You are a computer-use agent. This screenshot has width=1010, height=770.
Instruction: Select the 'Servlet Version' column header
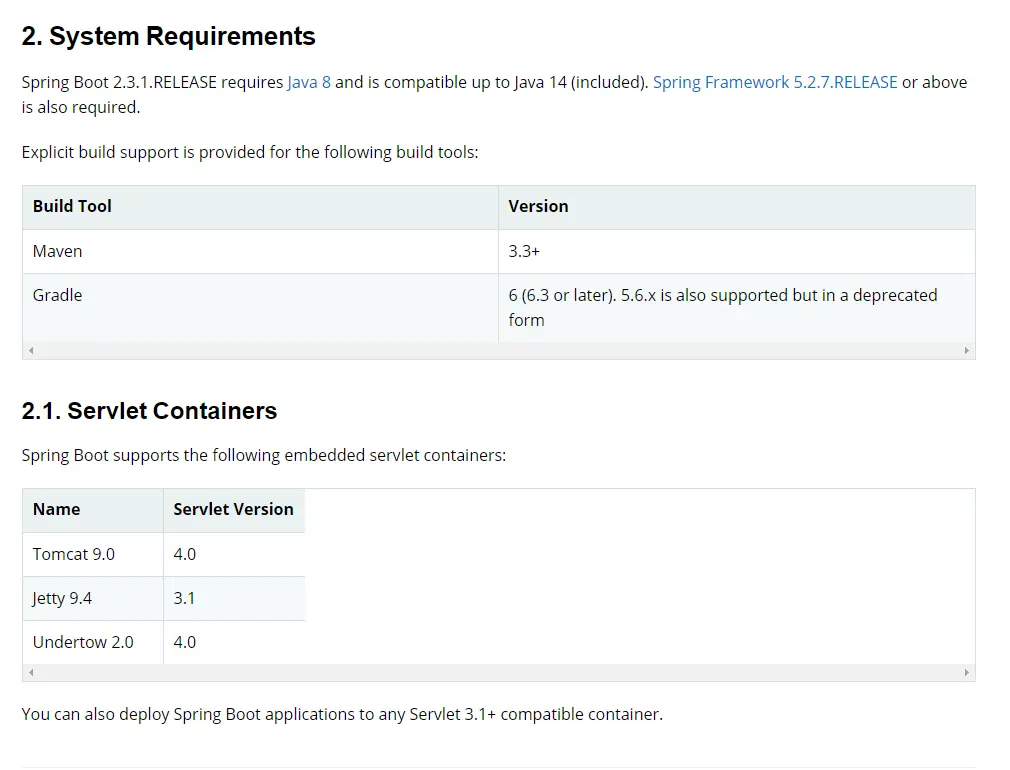click(x=233, y=509)
